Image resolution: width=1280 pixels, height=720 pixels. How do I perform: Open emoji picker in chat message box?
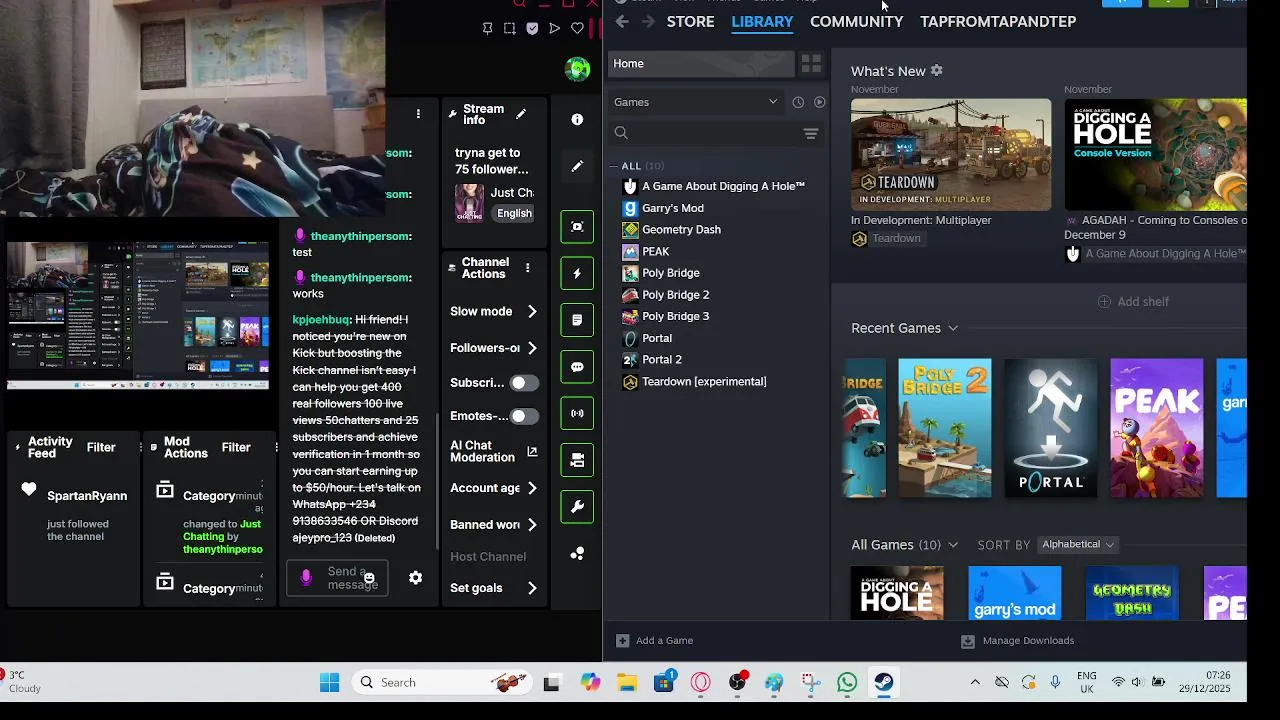coord(369,578)
